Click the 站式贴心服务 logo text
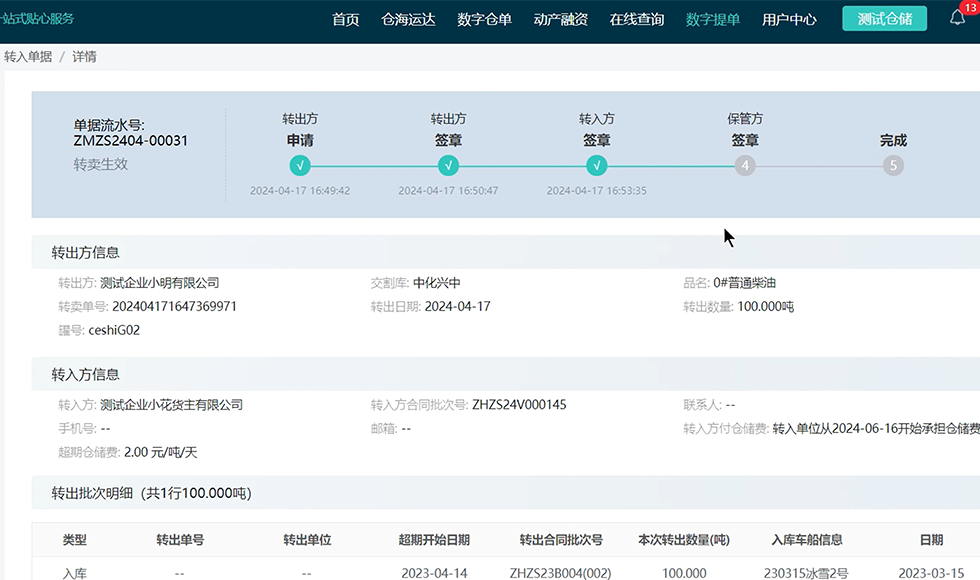The height and width of the screenshot is (580, 980). pos(38,19)
